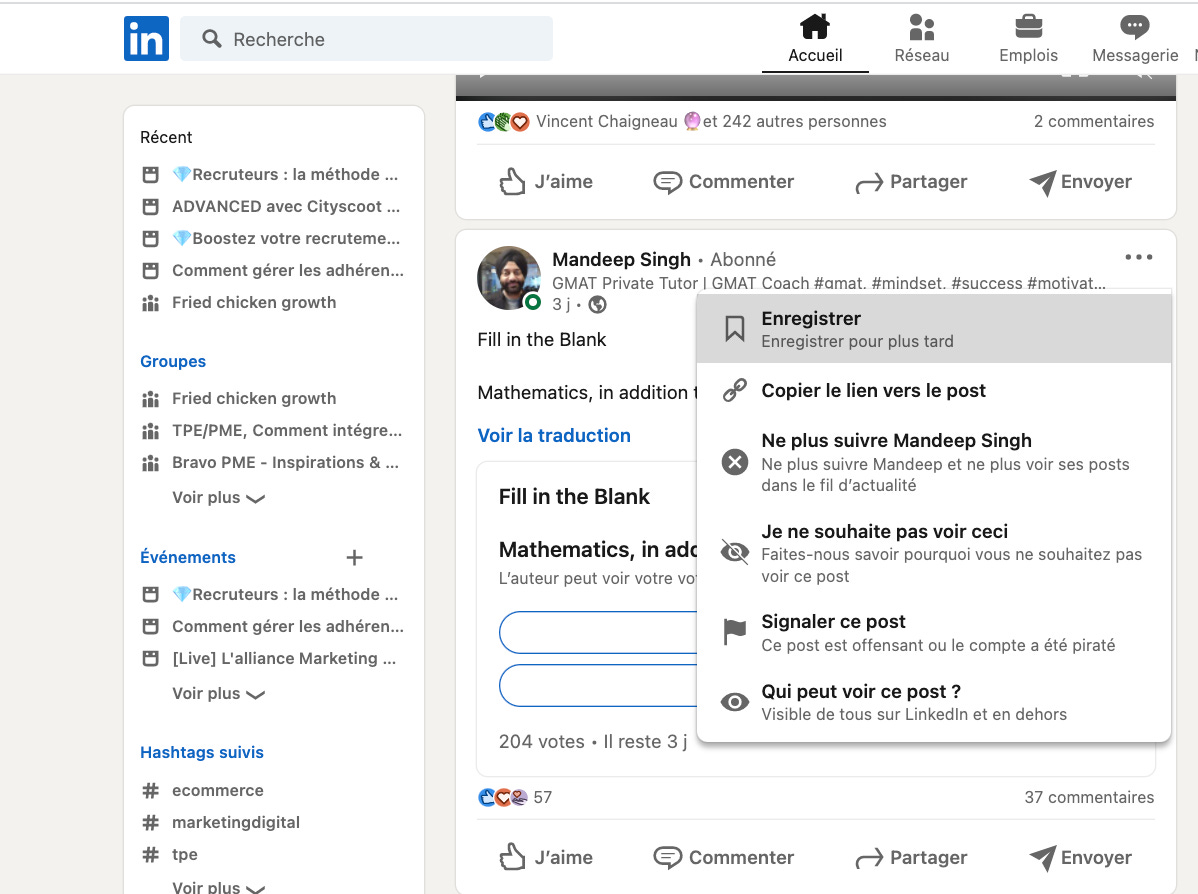Open the marketingdigital hashtag
Screen dimensions: 1198x894
(235, 823)
